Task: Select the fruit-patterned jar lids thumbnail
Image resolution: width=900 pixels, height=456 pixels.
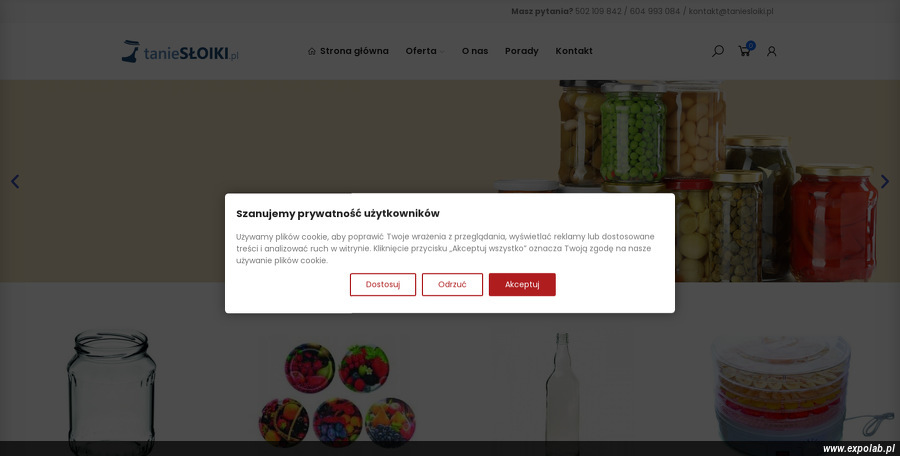Action: point(337,395)
